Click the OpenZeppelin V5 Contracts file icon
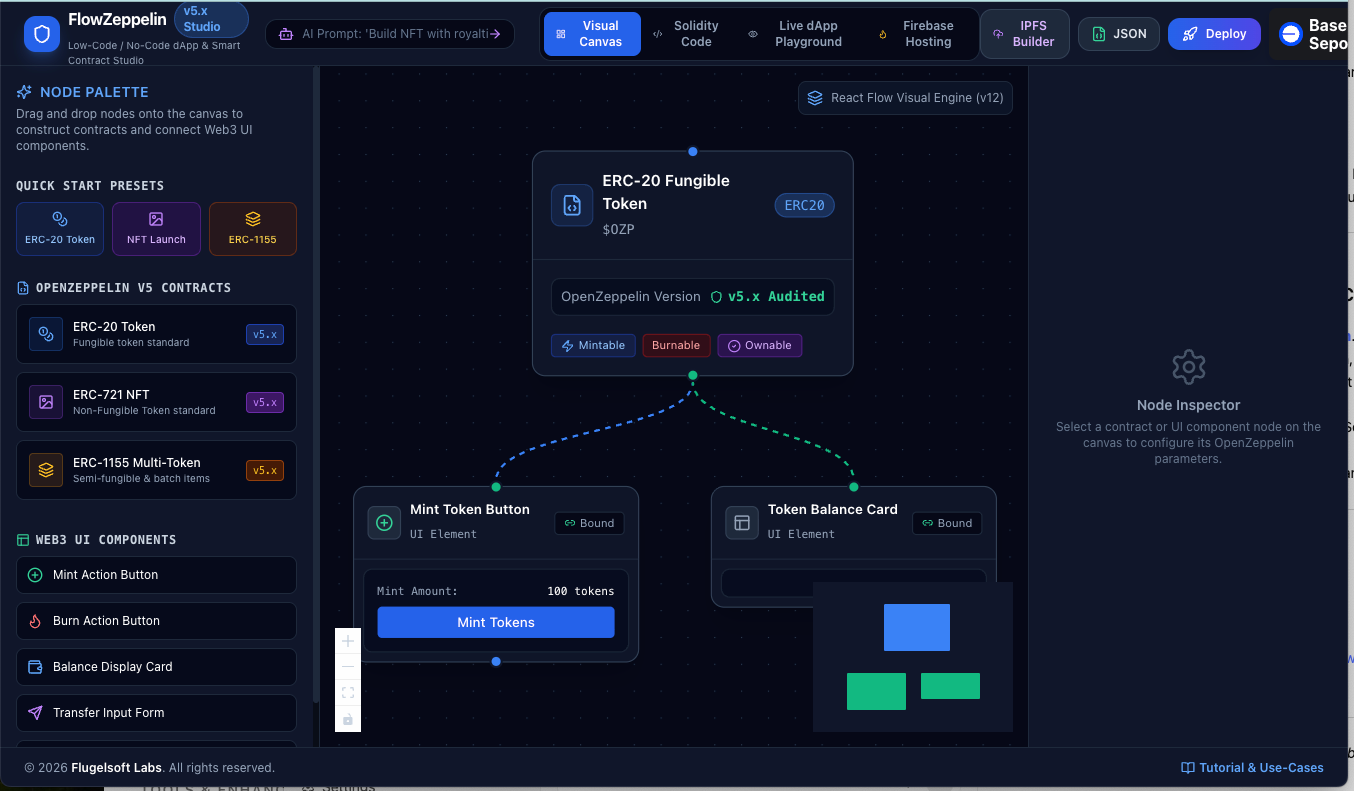The image size is (1354, 791). tap(23, 288)
